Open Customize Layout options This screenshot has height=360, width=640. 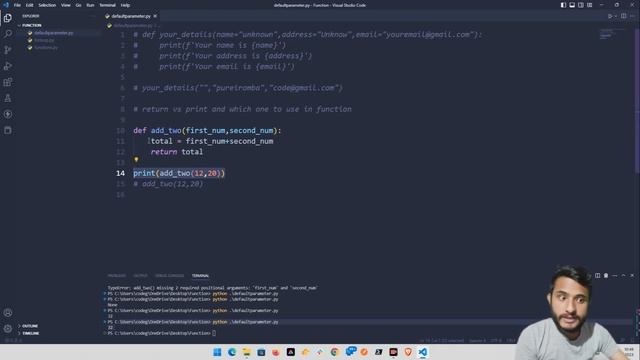[x=590, y=5]
